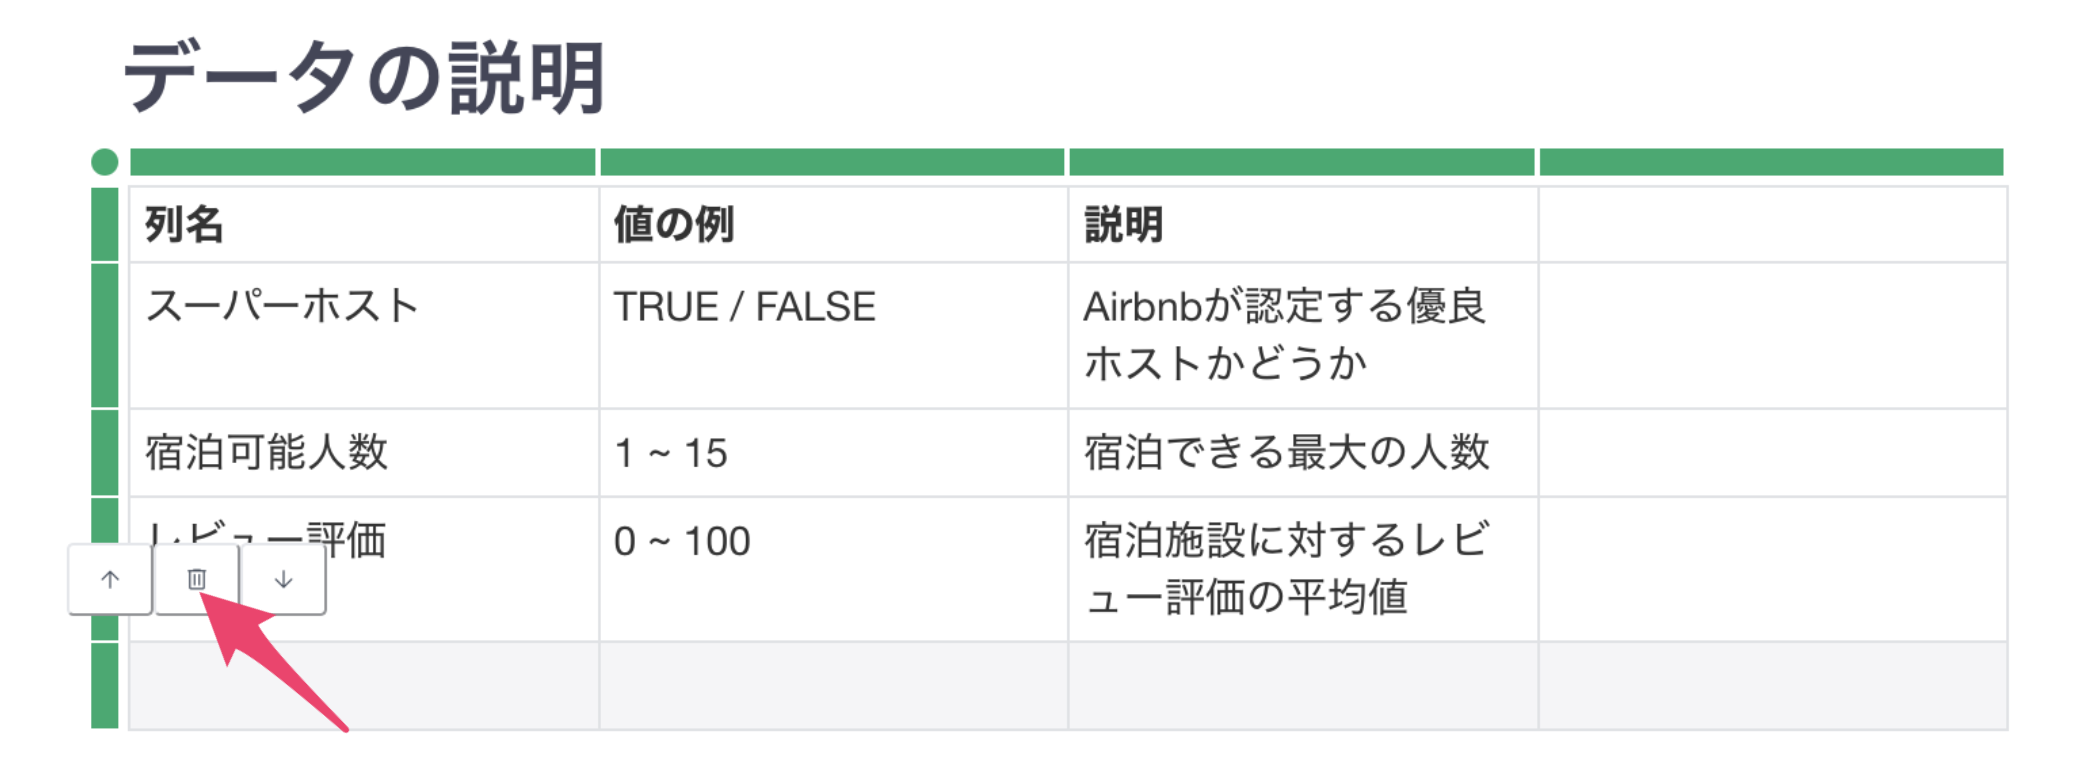The height and width of the screenshot is (764, 2078).
Task: Click the 値の例 header cell
Action: 834,225
